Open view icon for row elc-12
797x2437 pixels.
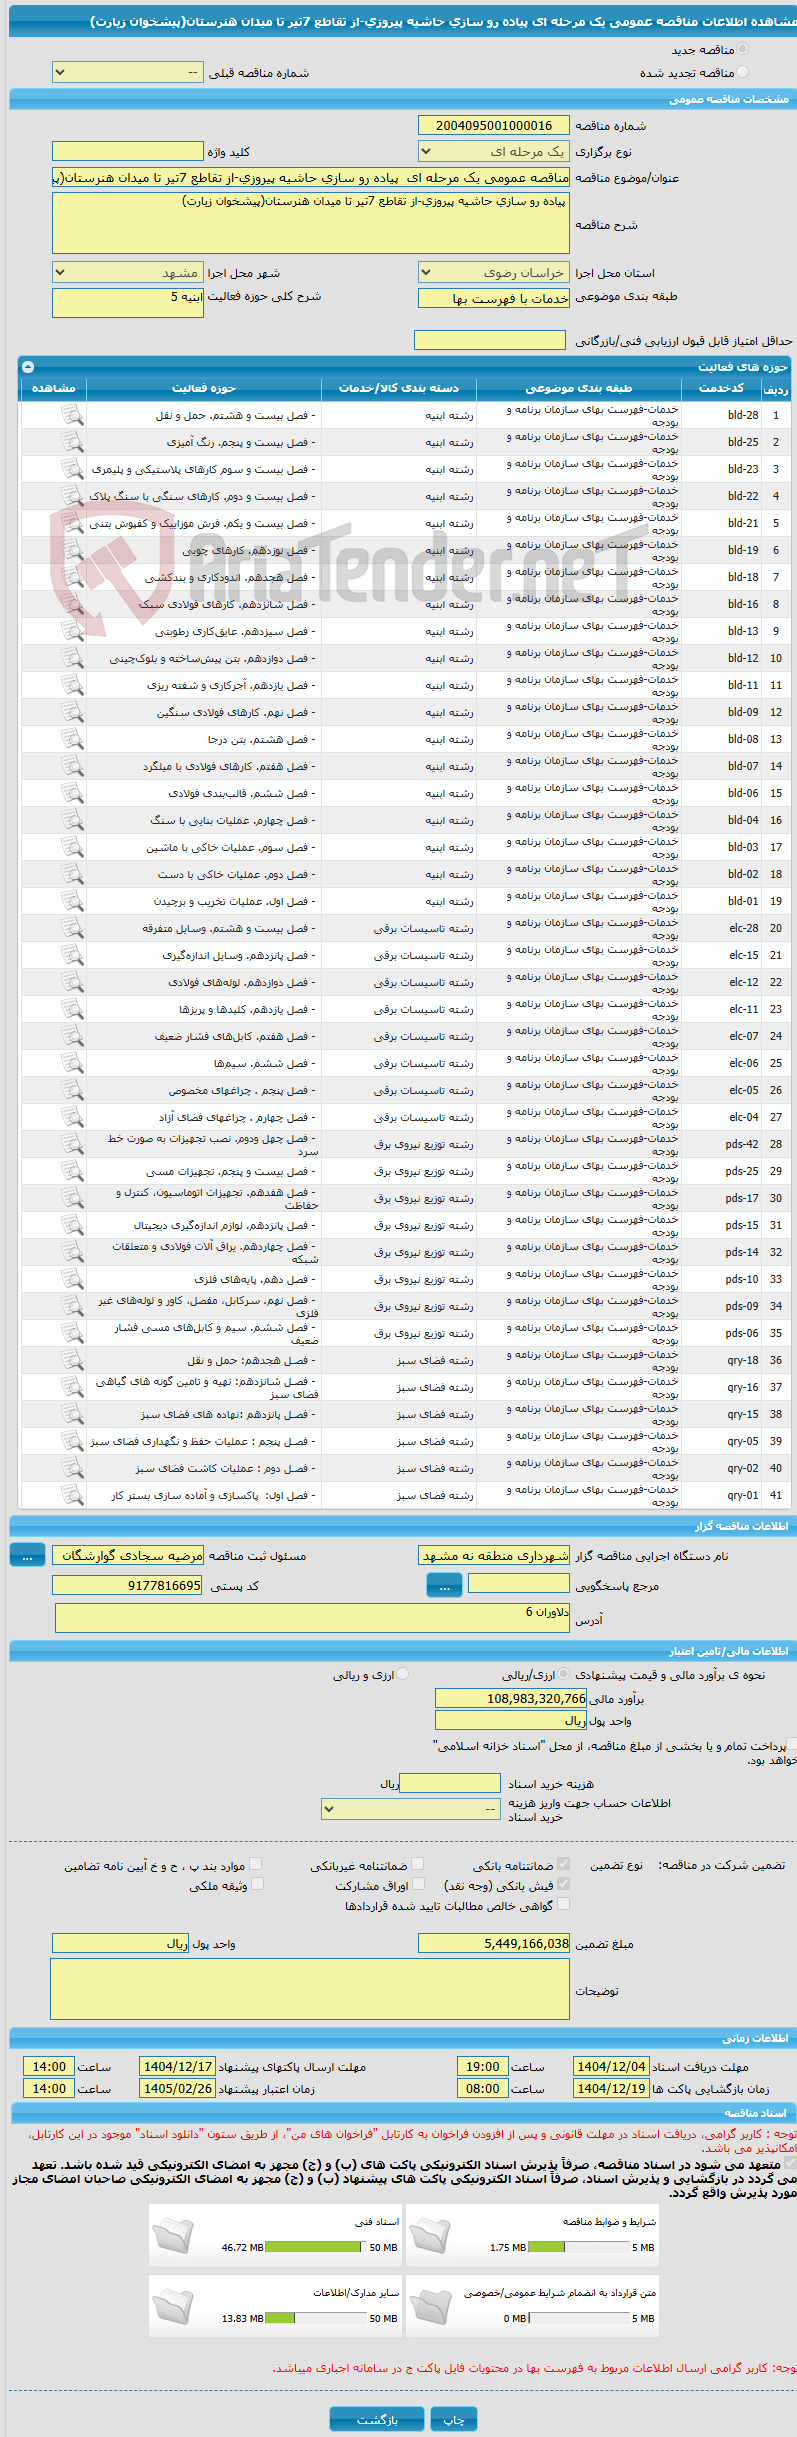point(72,982)
